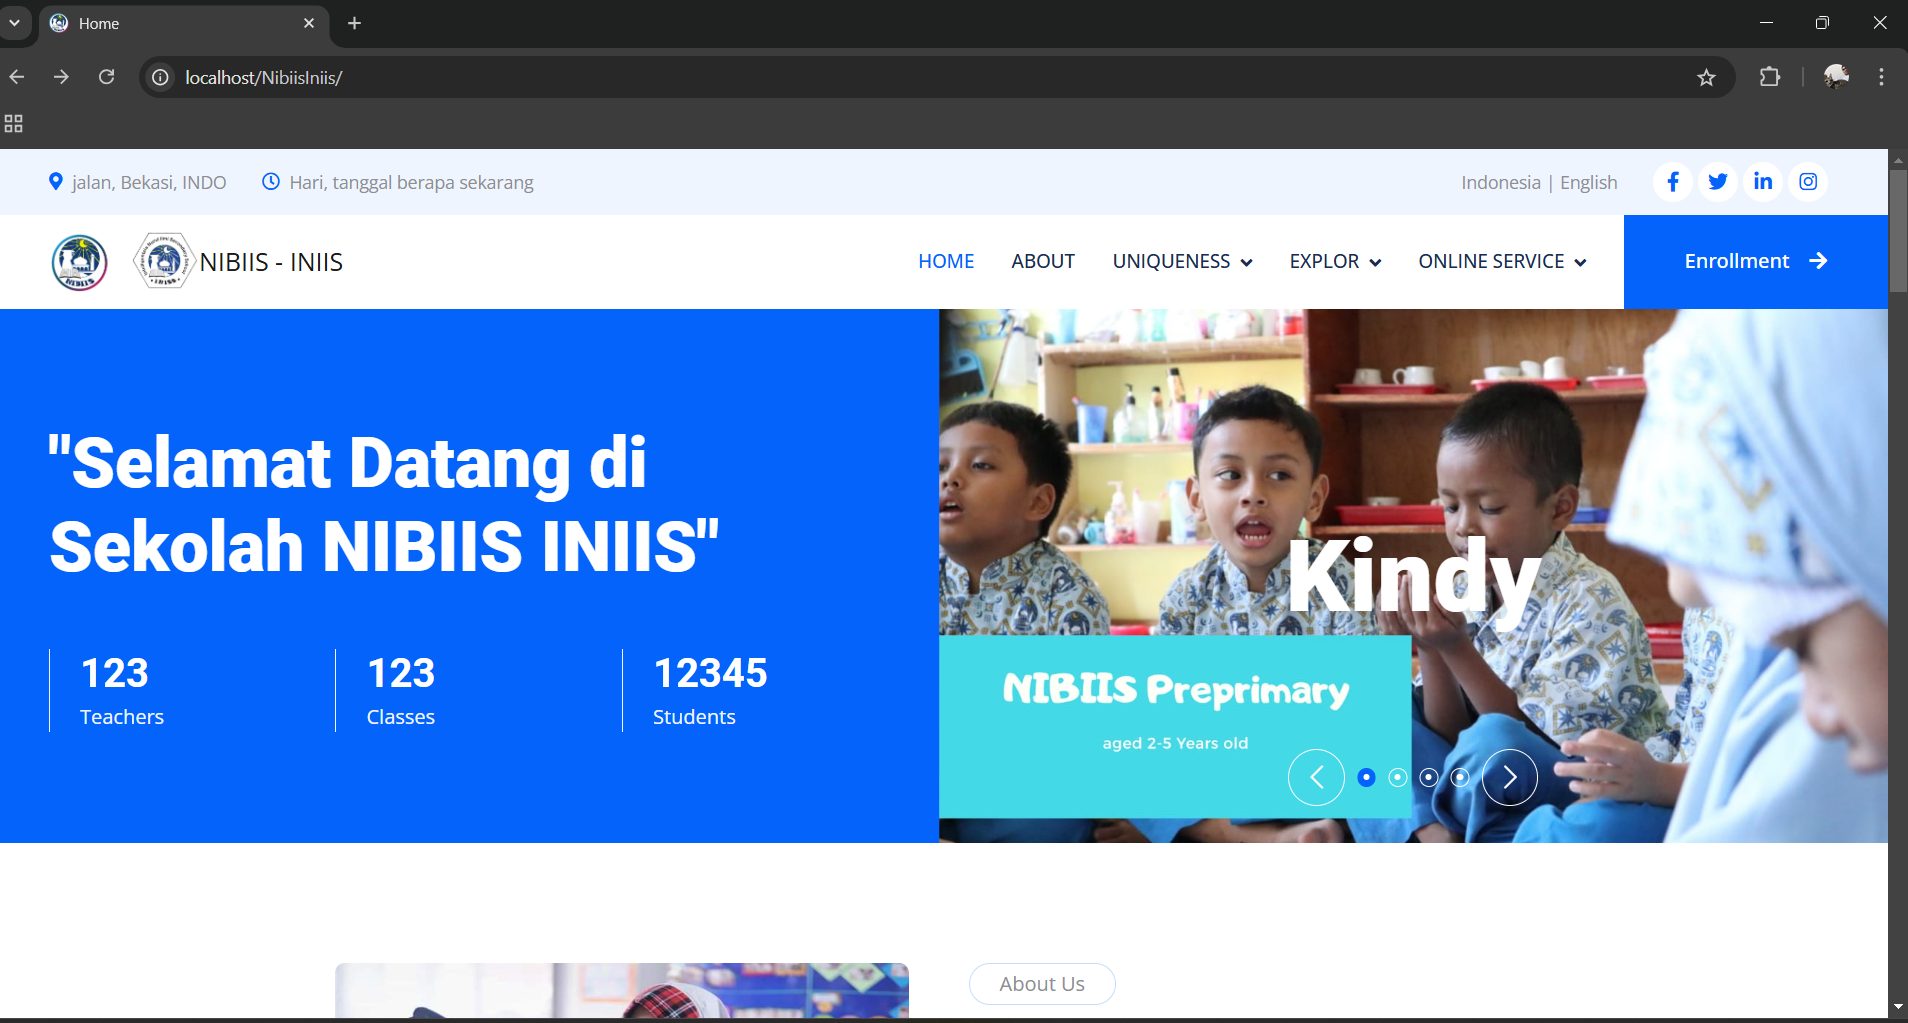Expand the ONLINE SERVICE dropdown menu
The height and width of the screenshot is (1023, 1908).
(x=1502, y=262)
